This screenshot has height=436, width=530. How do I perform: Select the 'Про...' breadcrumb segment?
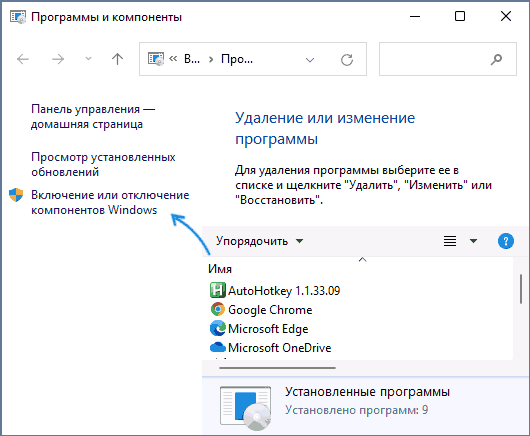point(237,59)
